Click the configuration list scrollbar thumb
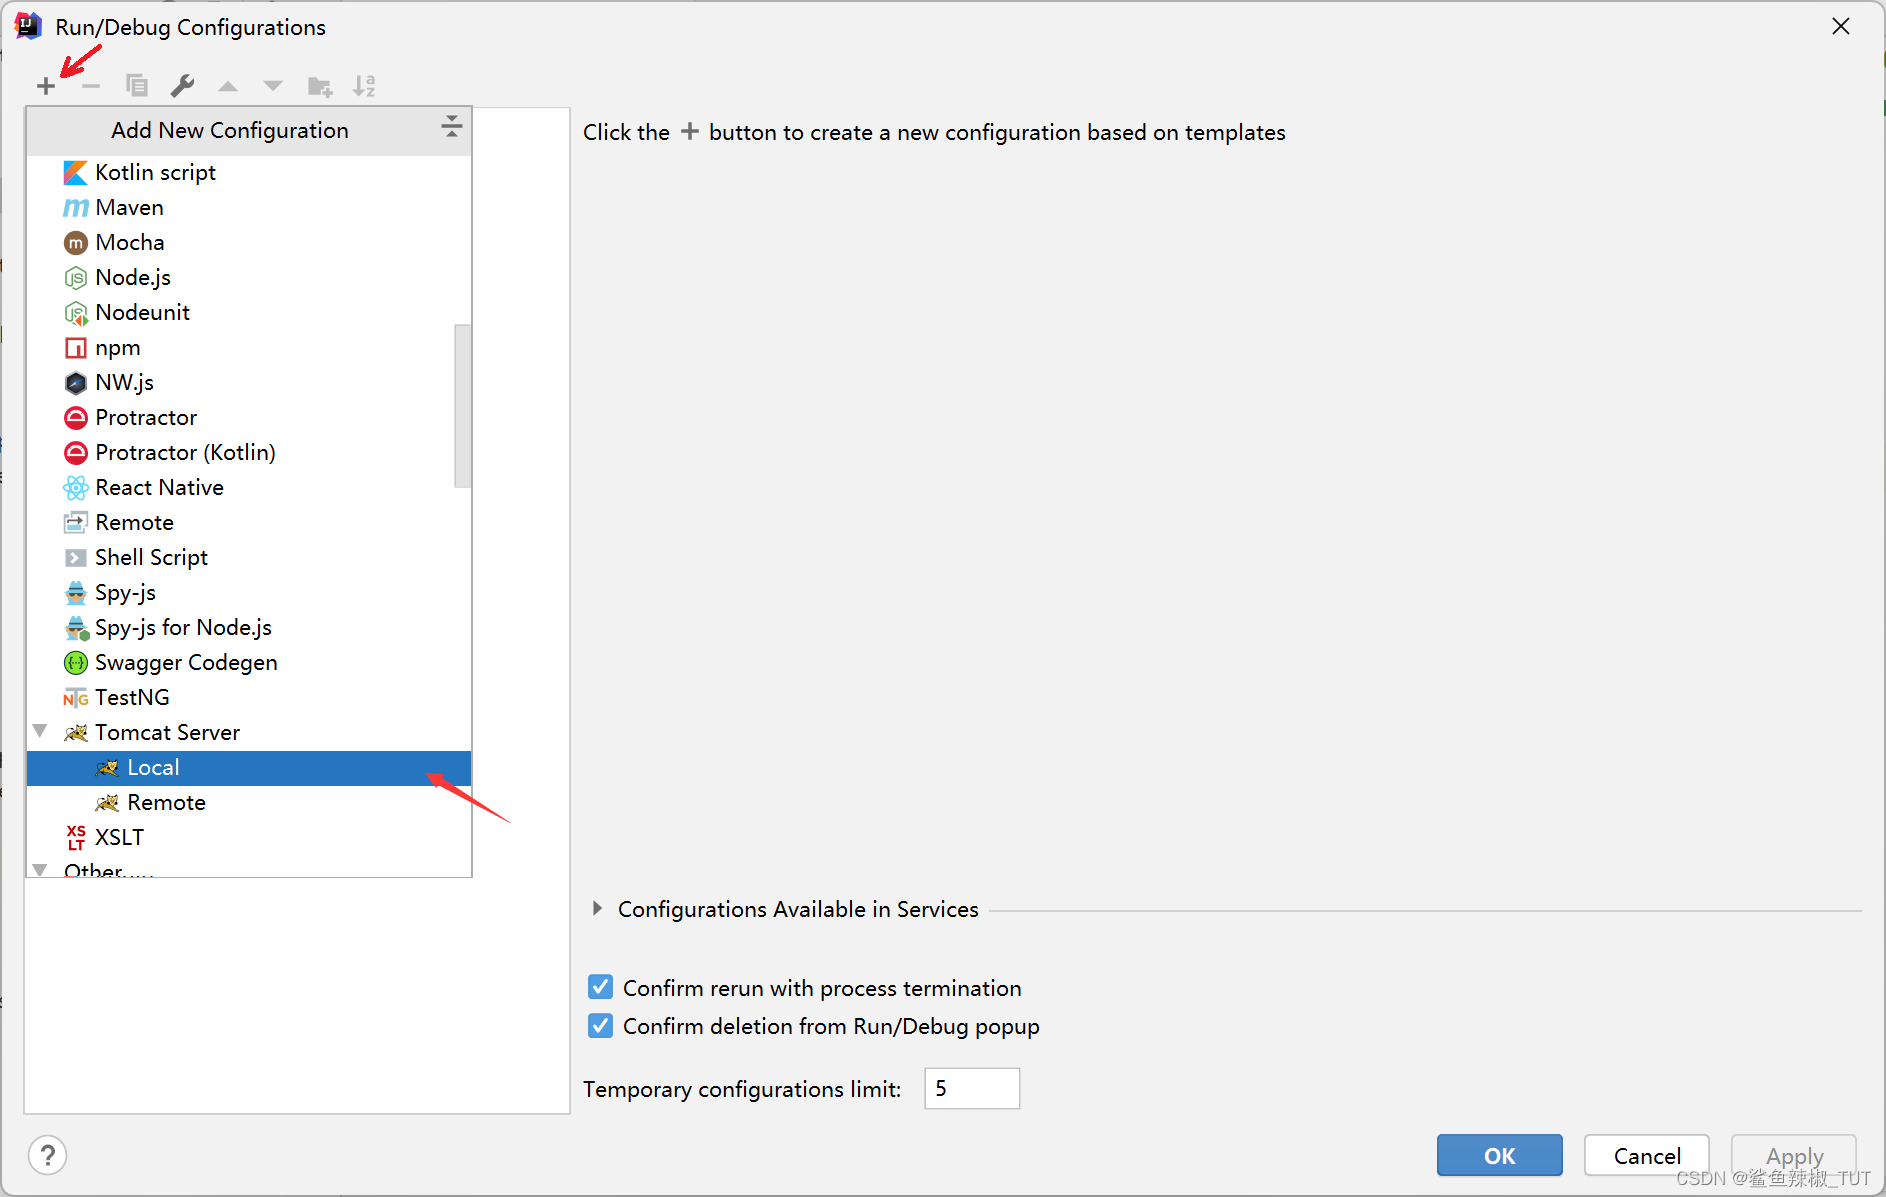Screen dimensions: 1886x1197 click(x=462, y=406)
